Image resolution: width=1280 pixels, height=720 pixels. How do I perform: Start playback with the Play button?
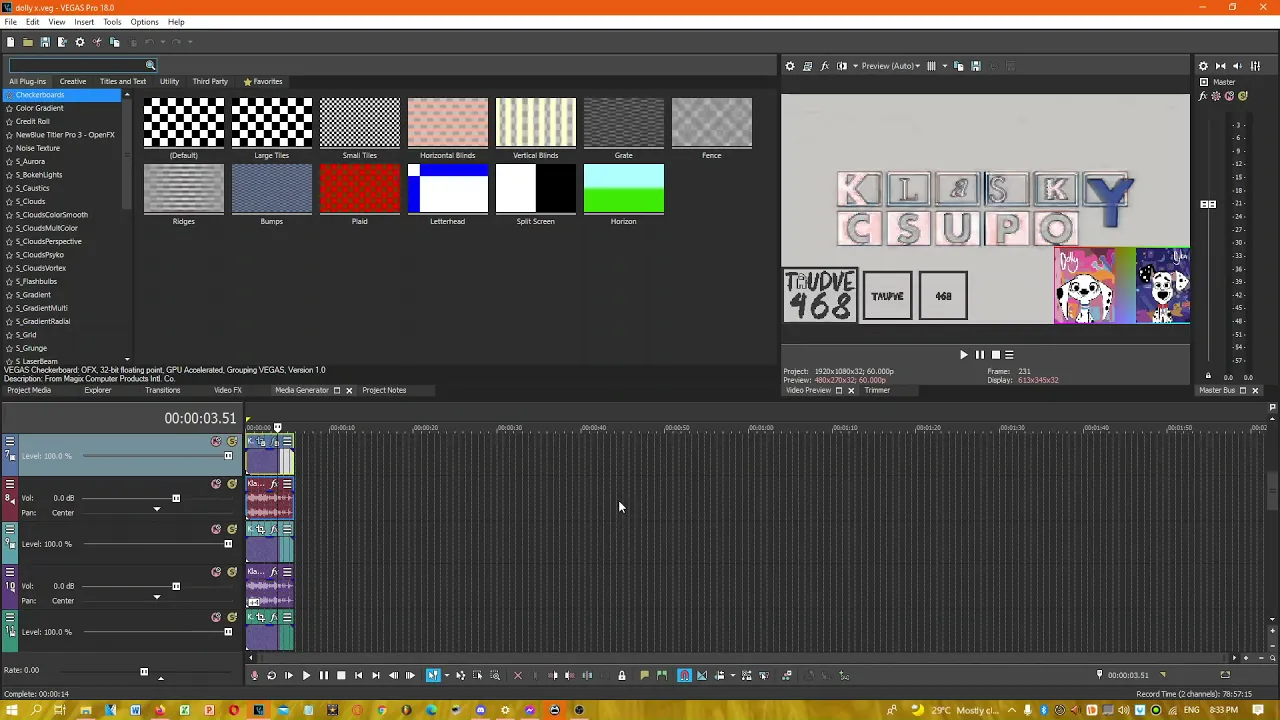coord(306,676)
